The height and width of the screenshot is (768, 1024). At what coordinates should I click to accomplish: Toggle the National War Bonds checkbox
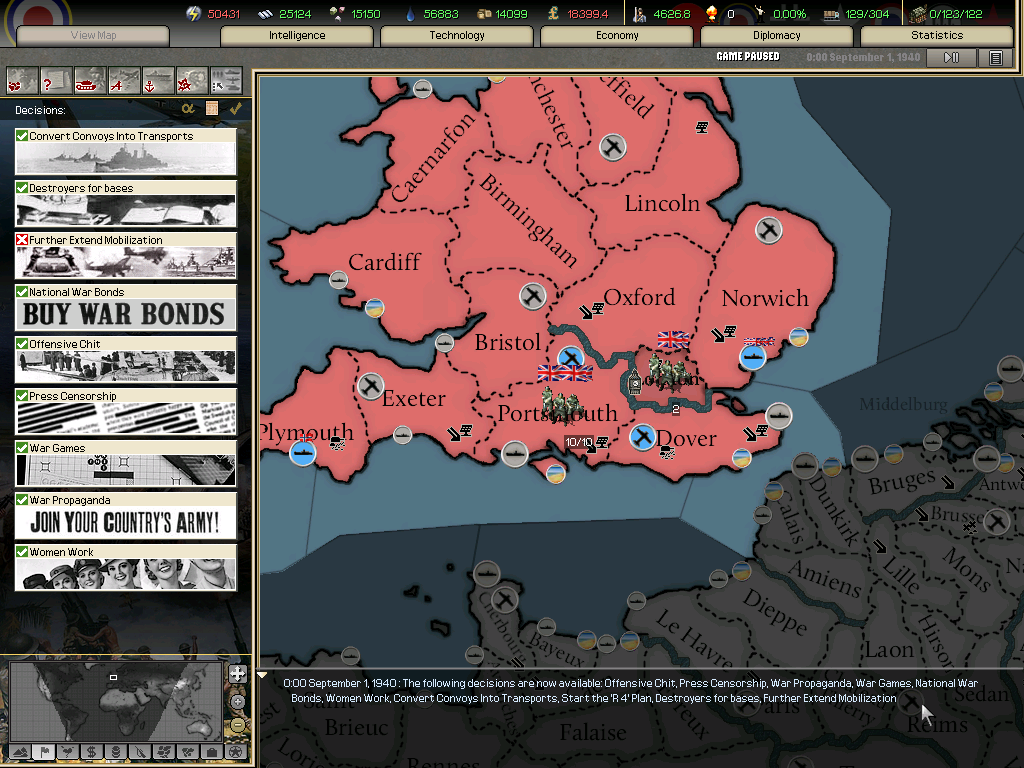pyautogui.click(x=22, y=291)
